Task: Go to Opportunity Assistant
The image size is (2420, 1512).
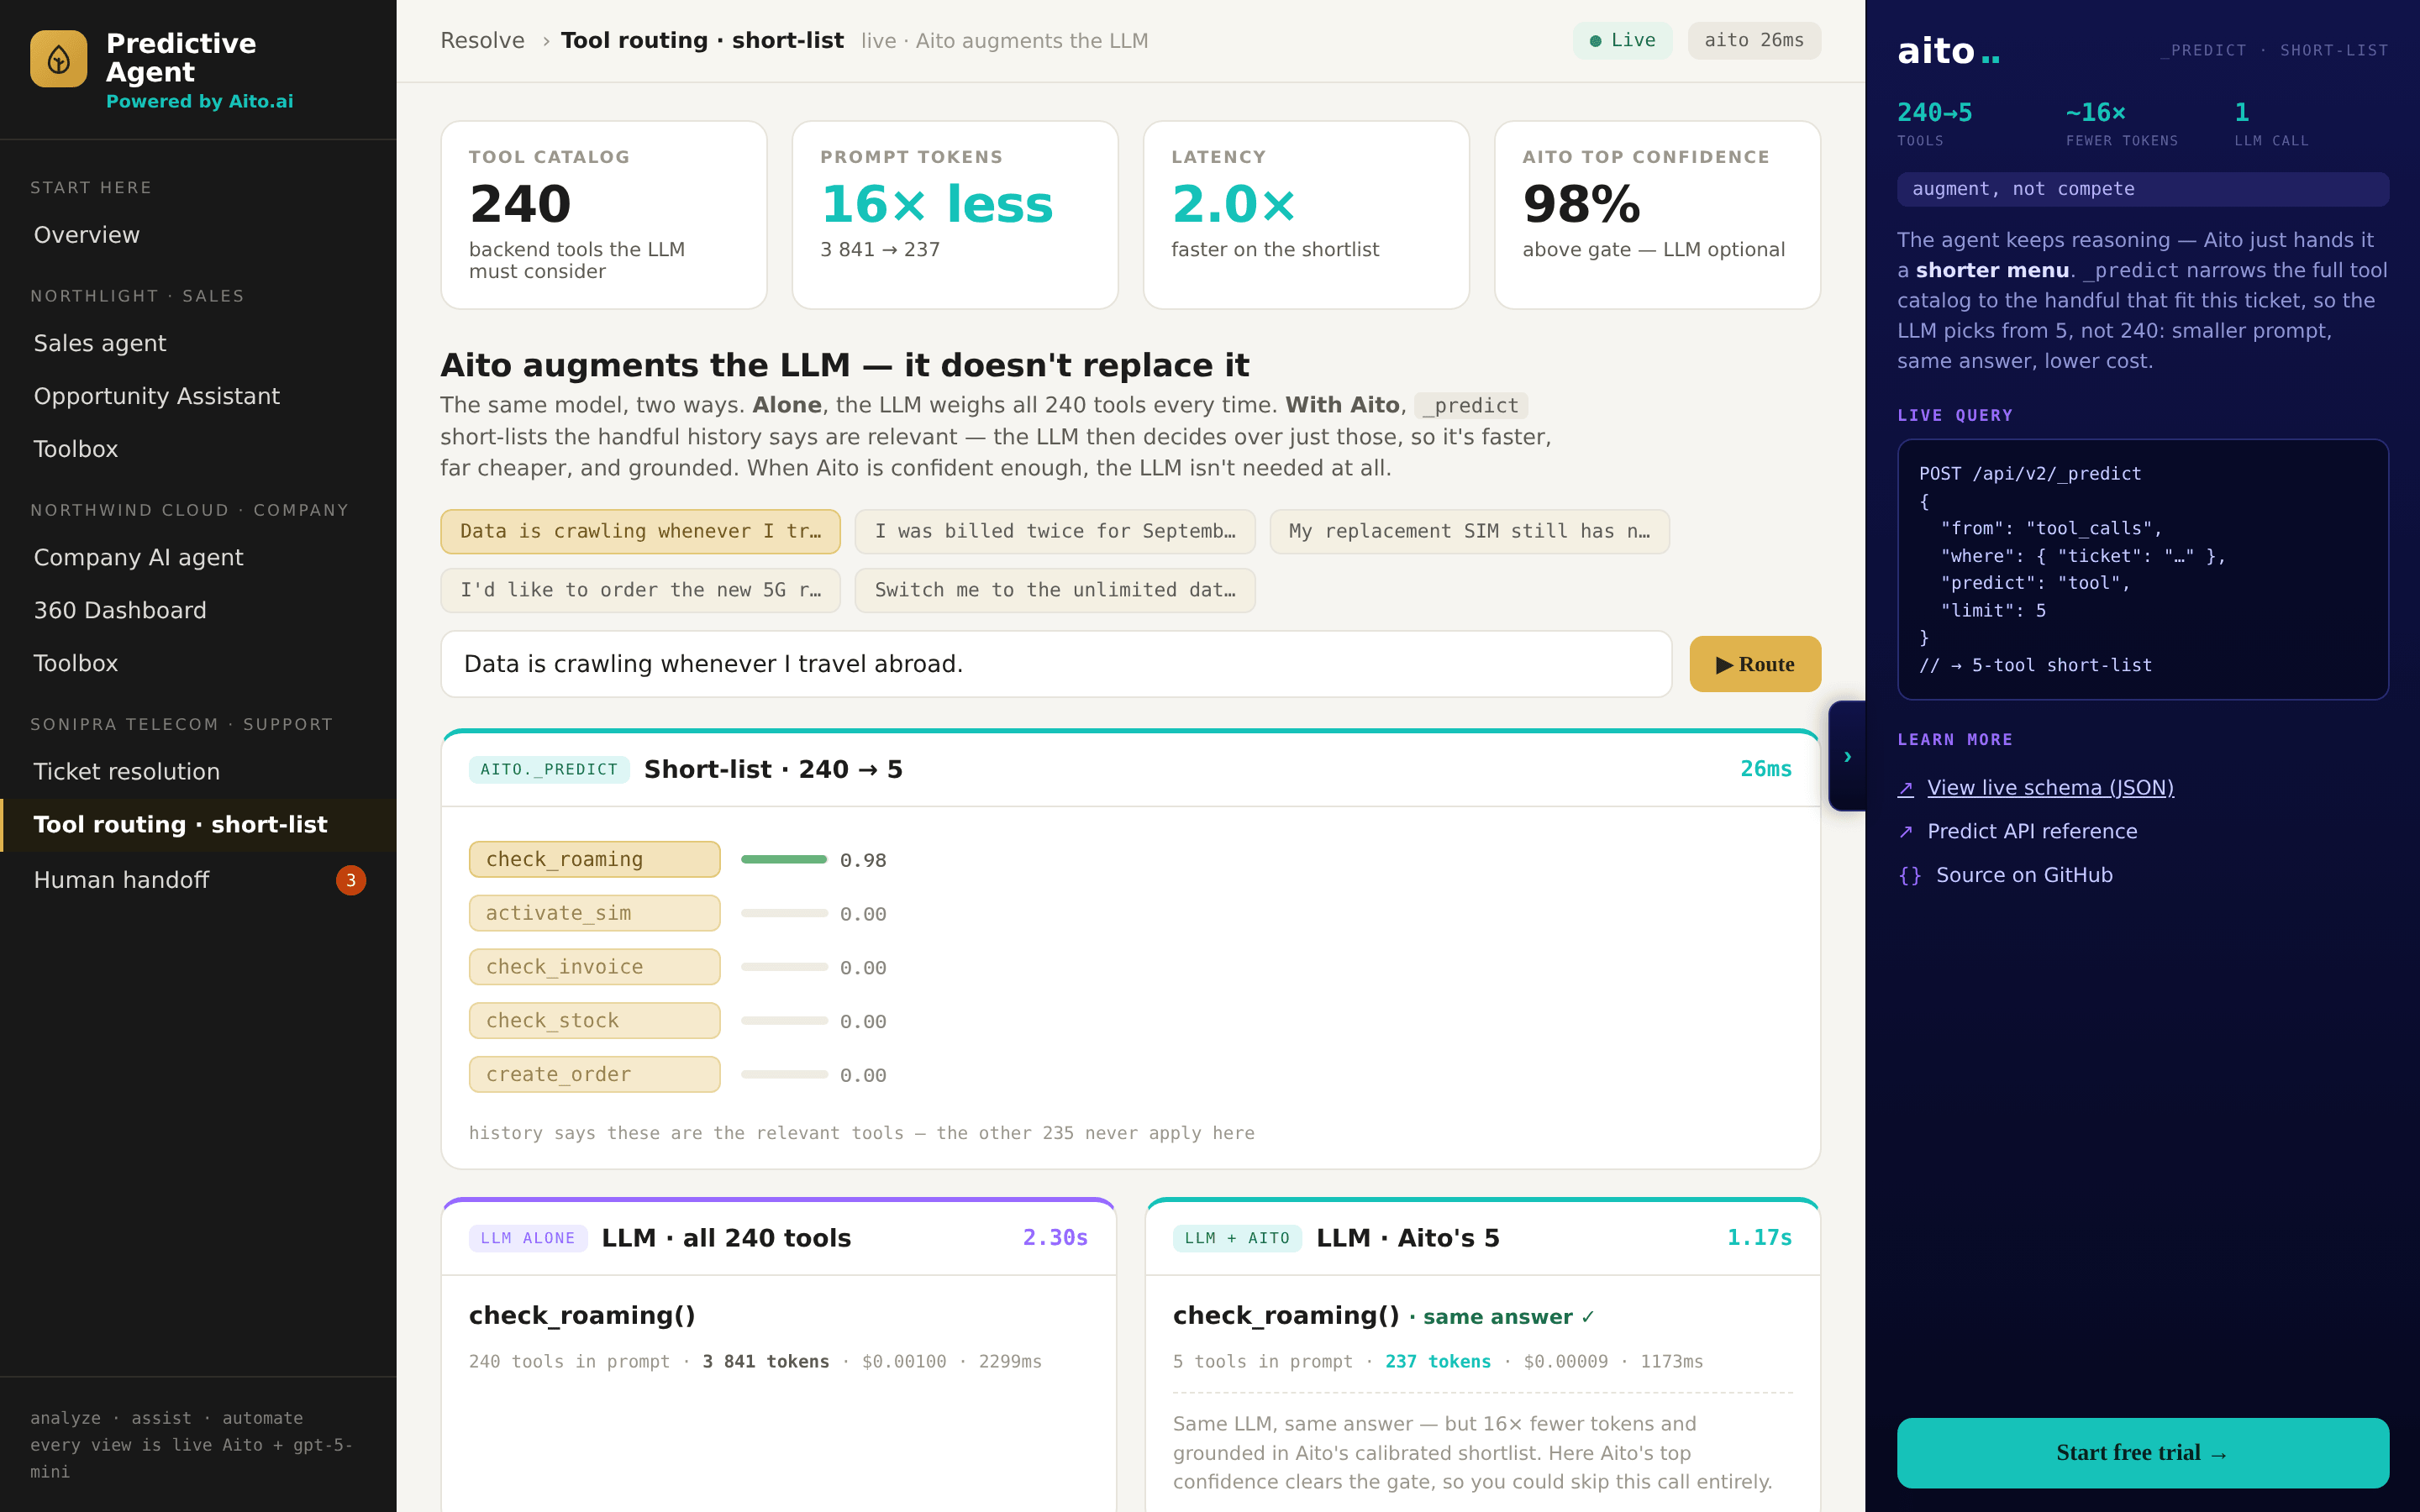Action: 198,396
